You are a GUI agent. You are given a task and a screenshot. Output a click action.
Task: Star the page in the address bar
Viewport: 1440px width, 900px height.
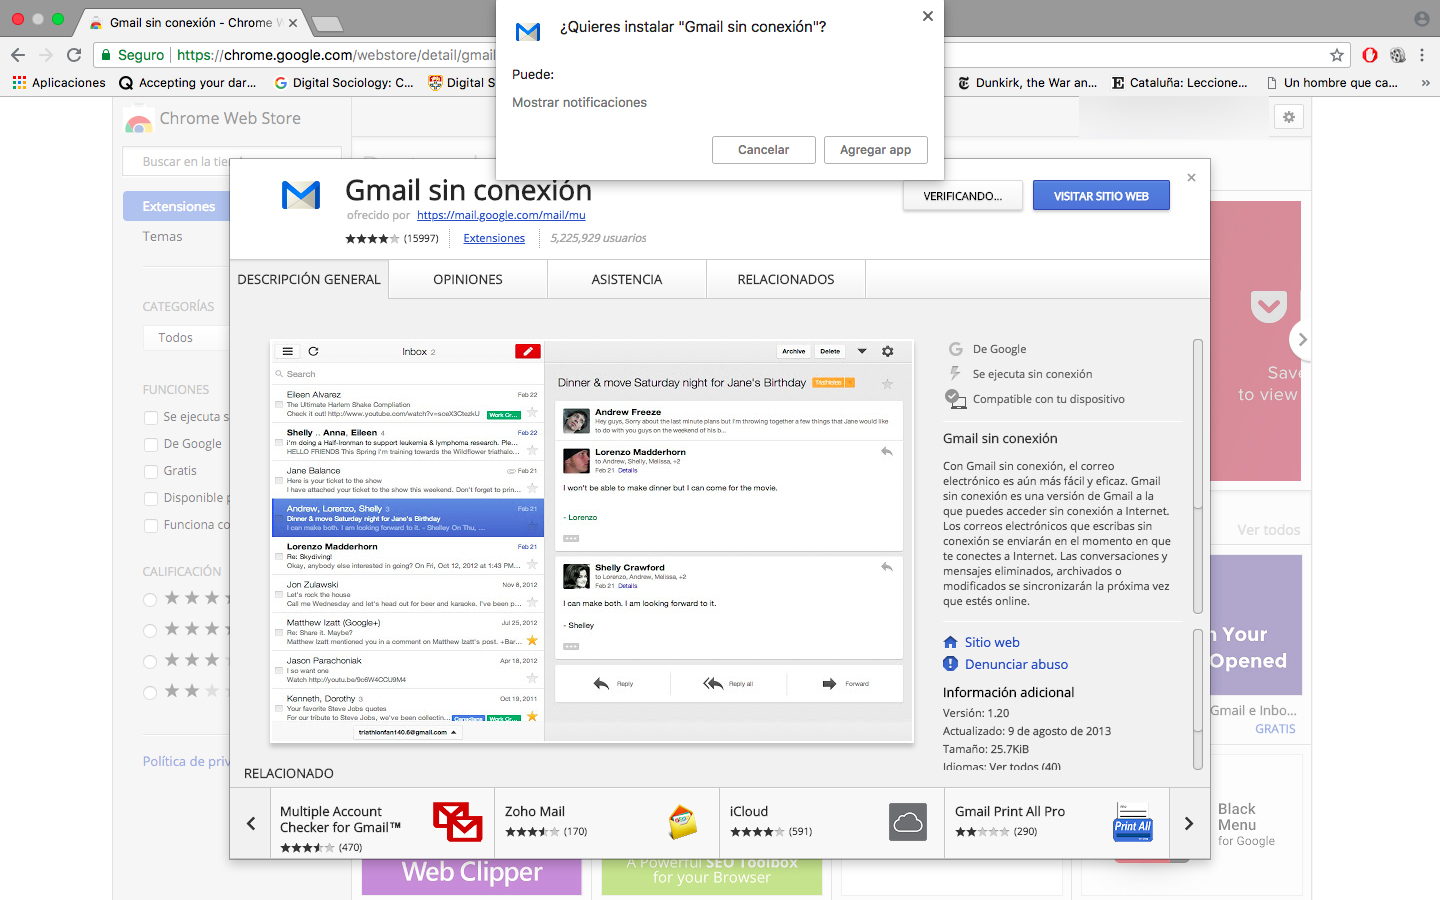tap(1335, 57)
